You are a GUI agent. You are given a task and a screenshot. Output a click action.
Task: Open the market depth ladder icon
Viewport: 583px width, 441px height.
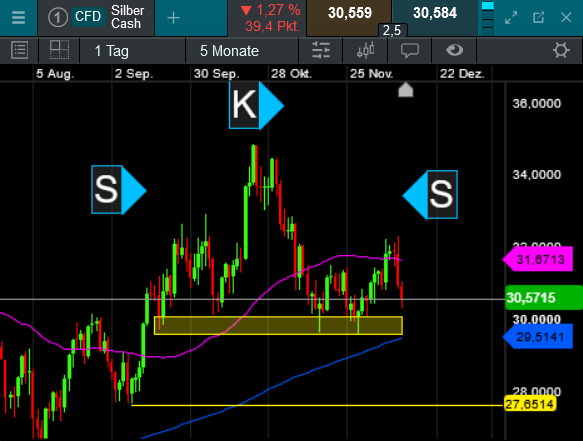(x=487, y=17)
